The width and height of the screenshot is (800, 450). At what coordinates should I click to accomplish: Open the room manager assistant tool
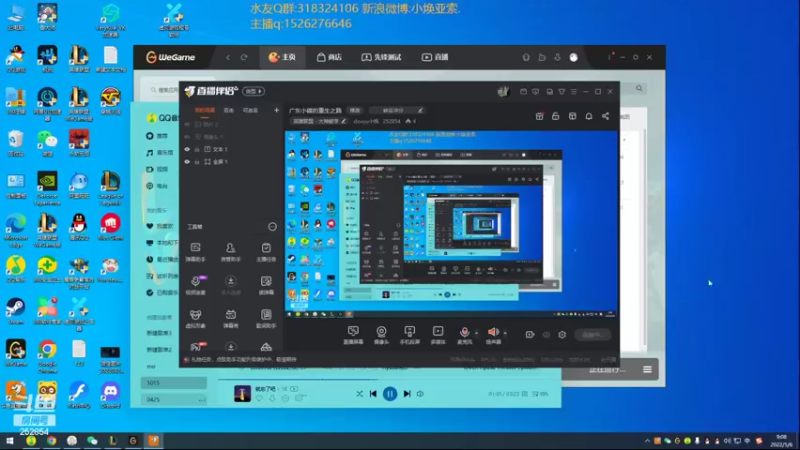pos(231,252)
